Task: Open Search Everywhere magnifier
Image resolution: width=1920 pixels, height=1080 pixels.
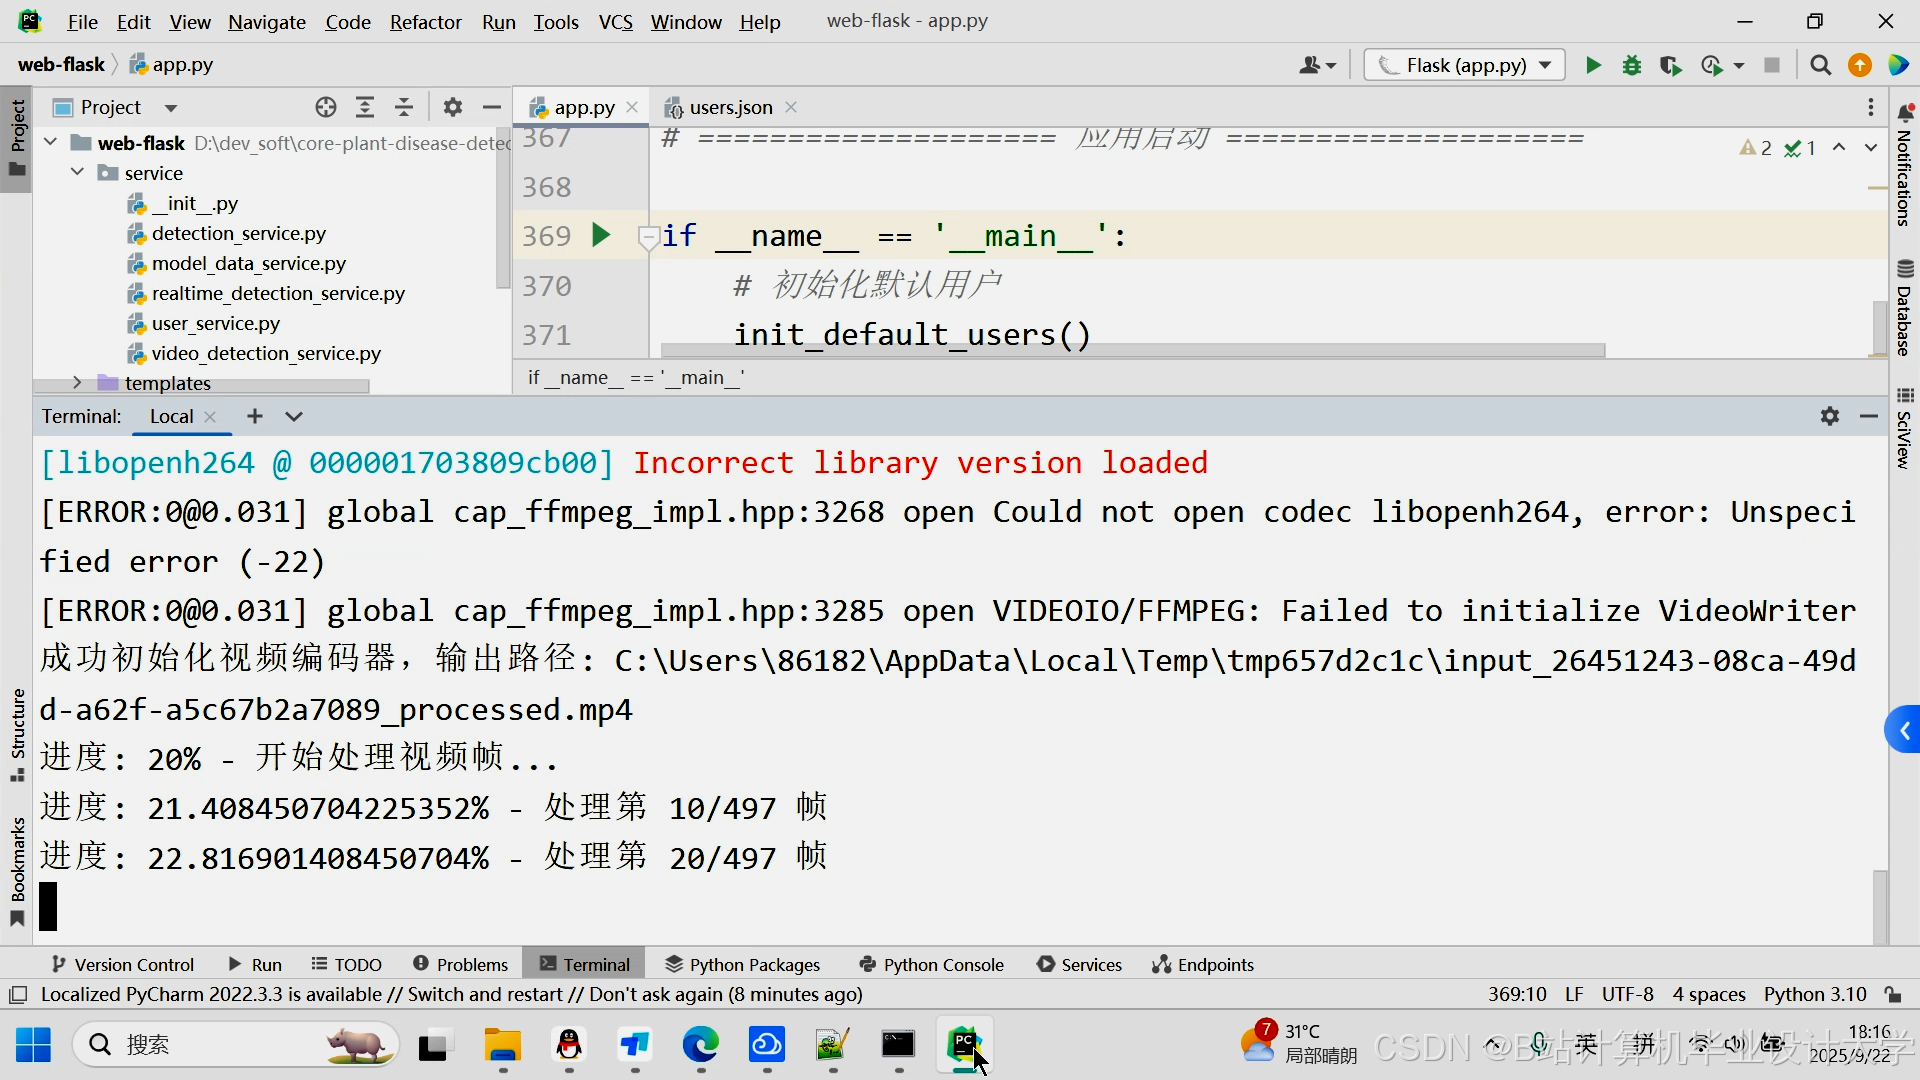Action: (x=1820, y=65)
